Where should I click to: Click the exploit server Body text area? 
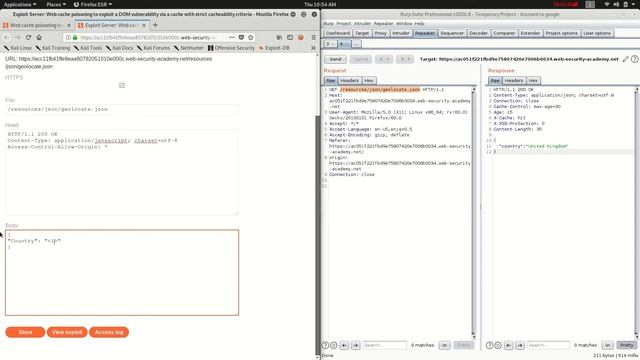[122, 273]
